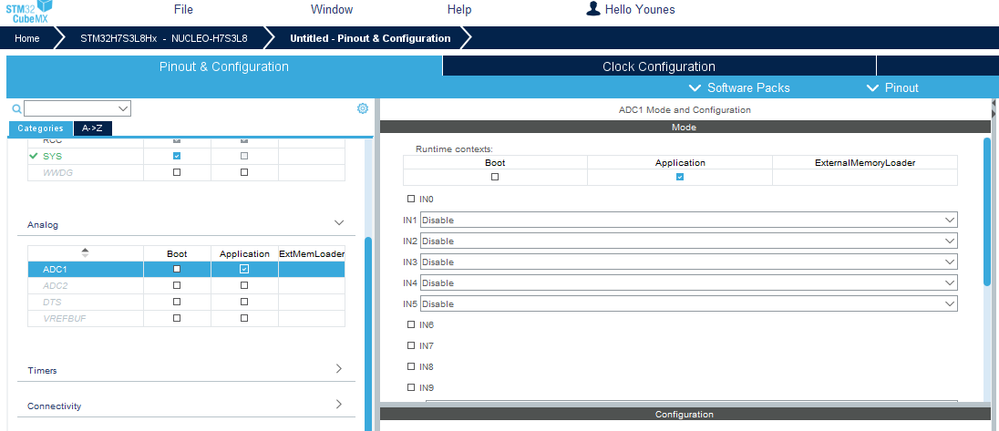Image resolution: width=999 pixels, height=431 pixels.
Task: Sort the Analog table with the sort arrows
Action: tap(85, 253)
